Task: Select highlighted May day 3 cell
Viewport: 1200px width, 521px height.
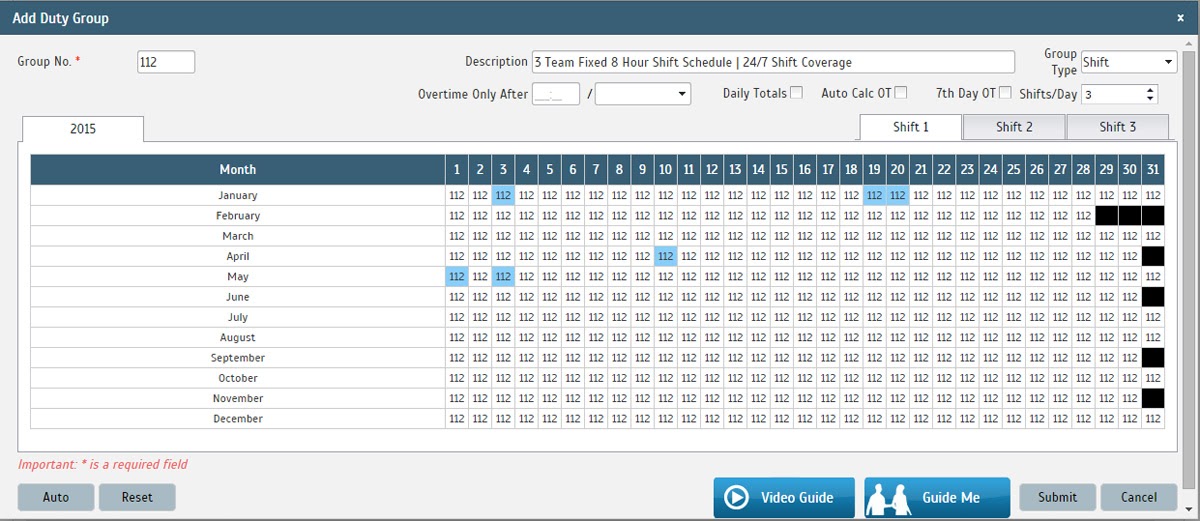Action: [x=503, y=277]
